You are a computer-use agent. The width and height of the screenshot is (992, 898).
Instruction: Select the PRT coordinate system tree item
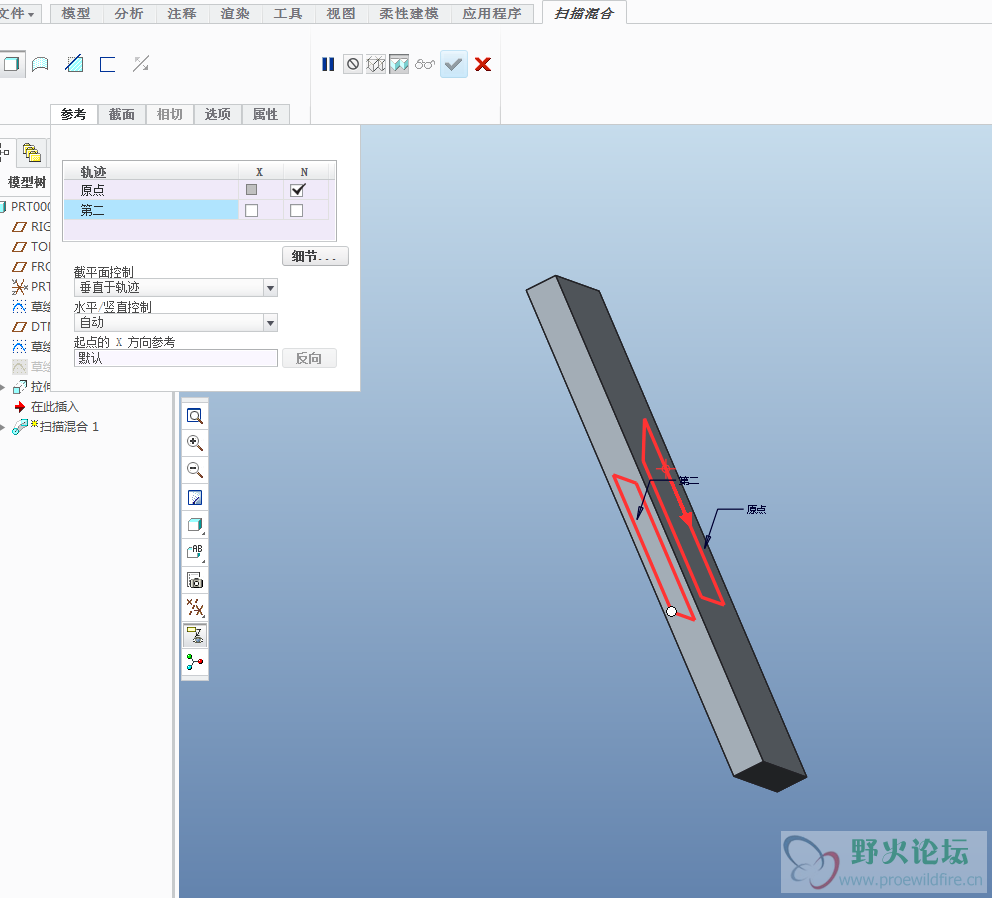pyautogui.click(x=32, y=287)
